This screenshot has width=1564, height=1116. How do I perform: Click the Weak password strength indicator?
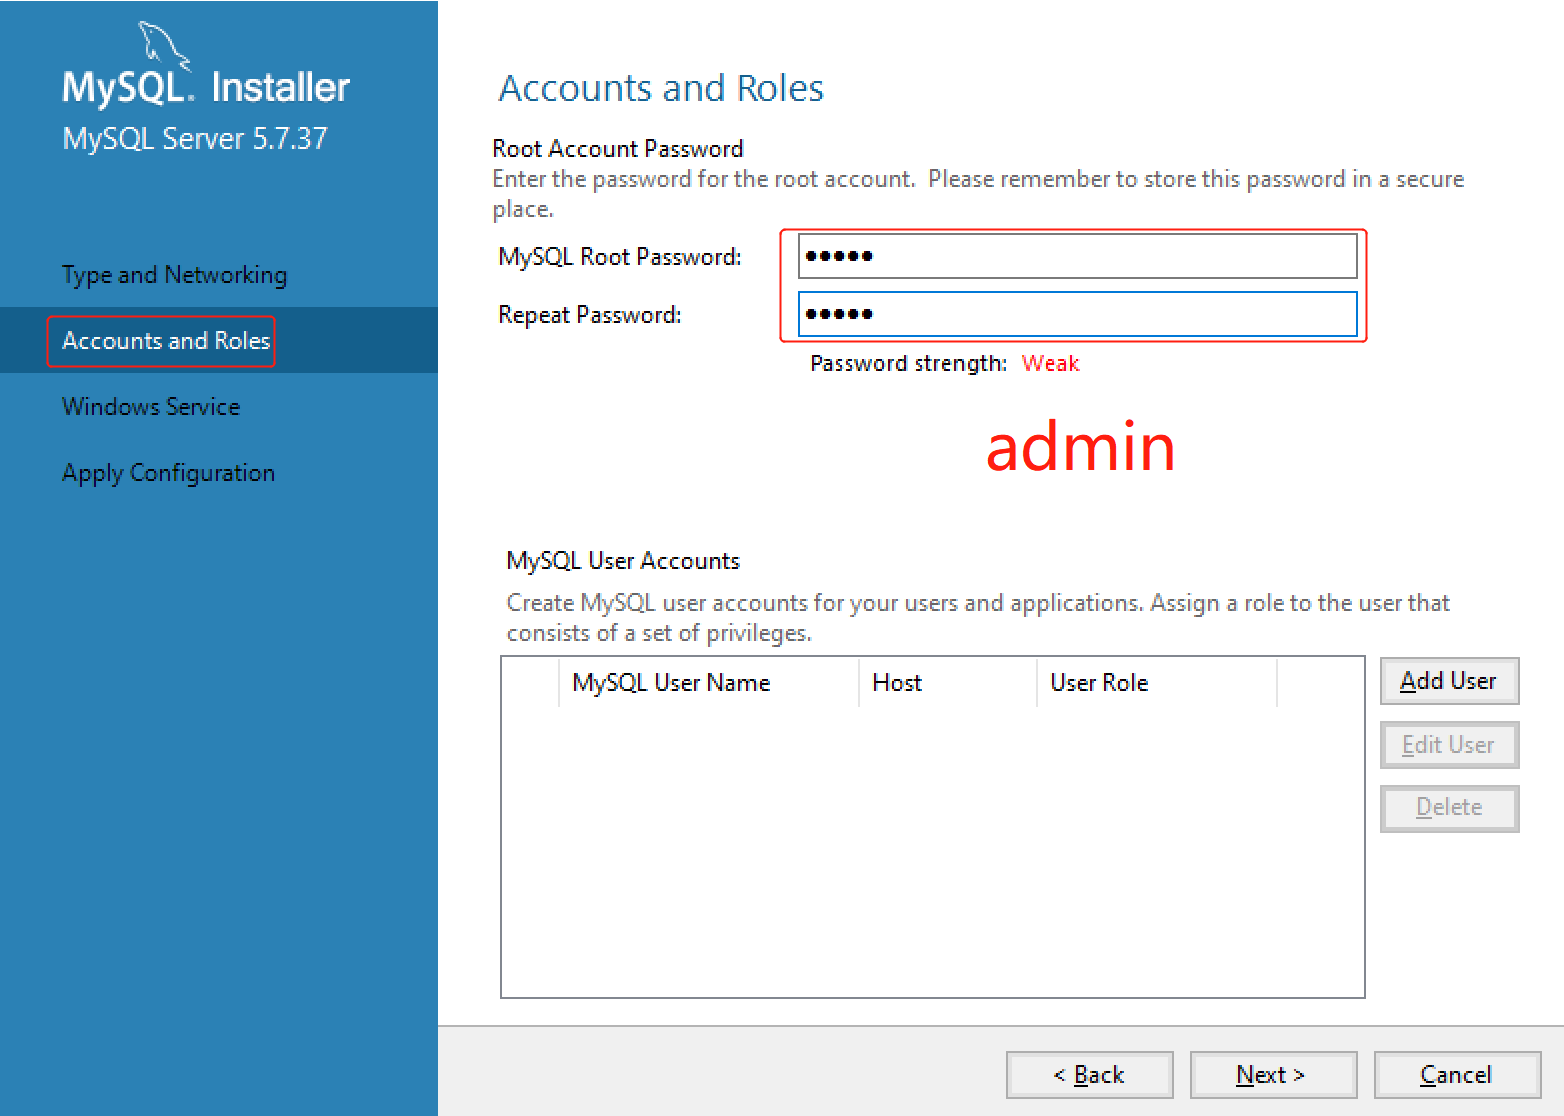coord(1050,363)
